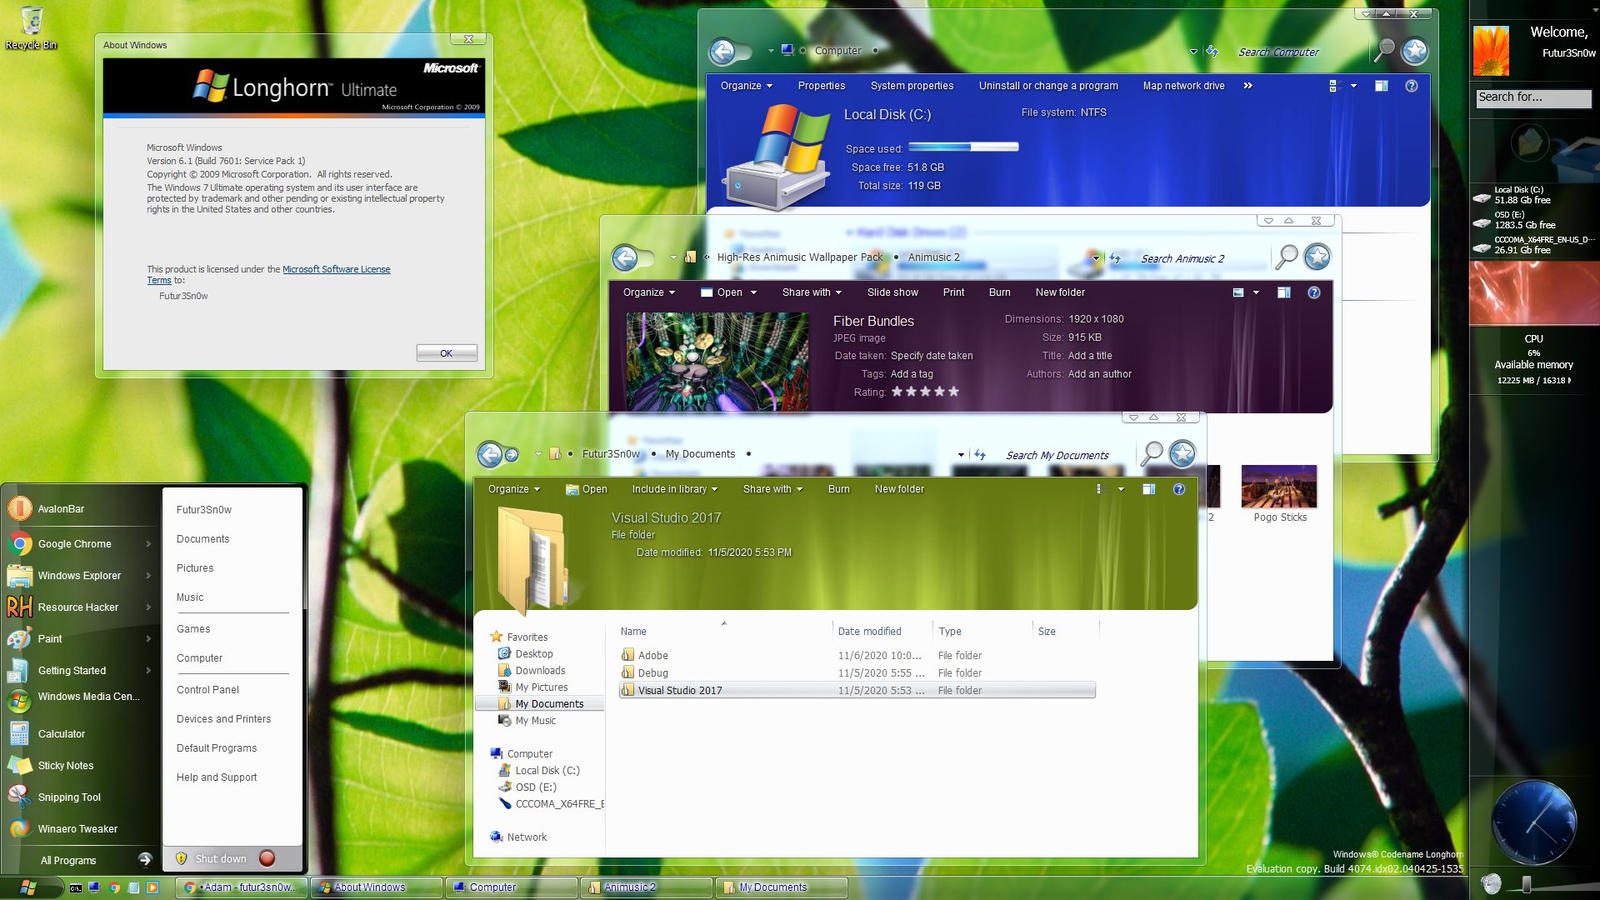Toggle preview pane icon in My Documents window
The height and width of the screenshot is (900, 1600).
pyautogui.click(x=1149, y=489)
